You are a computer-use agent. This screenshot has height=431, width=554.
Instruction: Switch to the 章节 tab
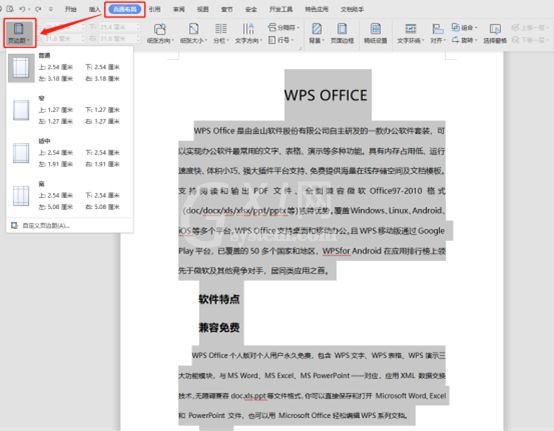coord(226,9)
